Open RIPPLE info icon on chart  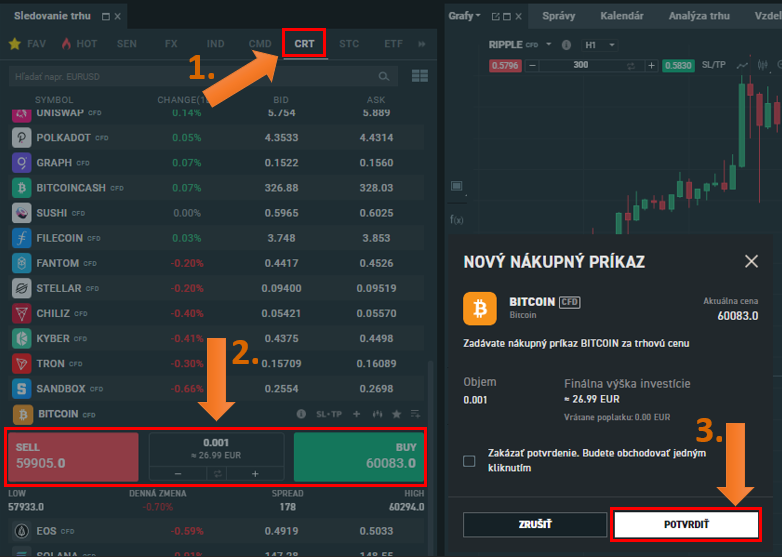[566, 45]
